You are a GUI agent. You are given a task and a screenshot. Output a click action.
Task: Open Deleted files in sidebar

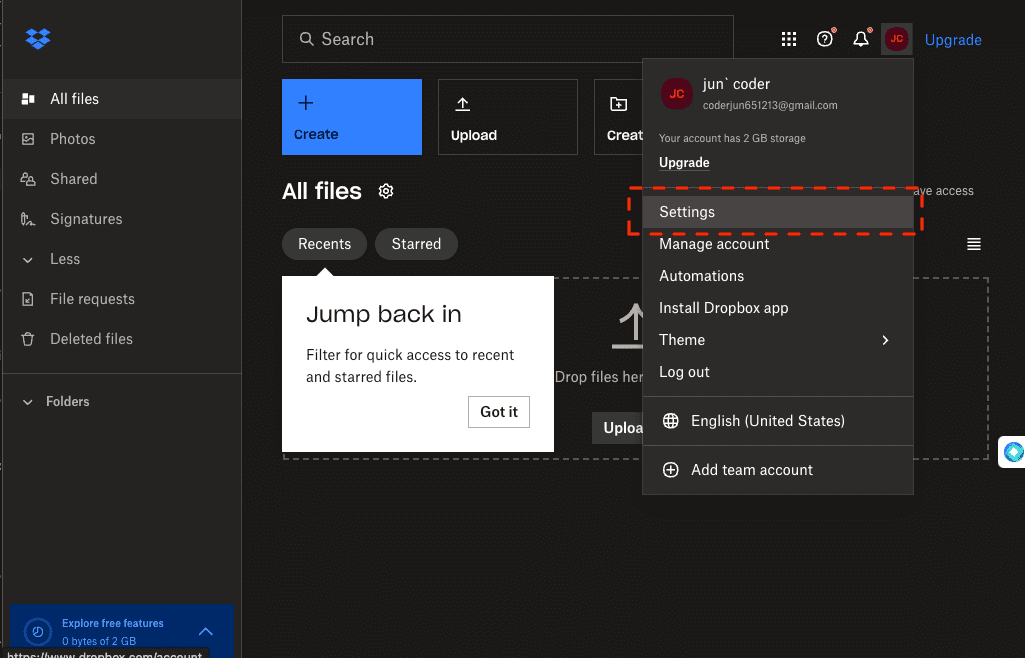click(122, 338)
